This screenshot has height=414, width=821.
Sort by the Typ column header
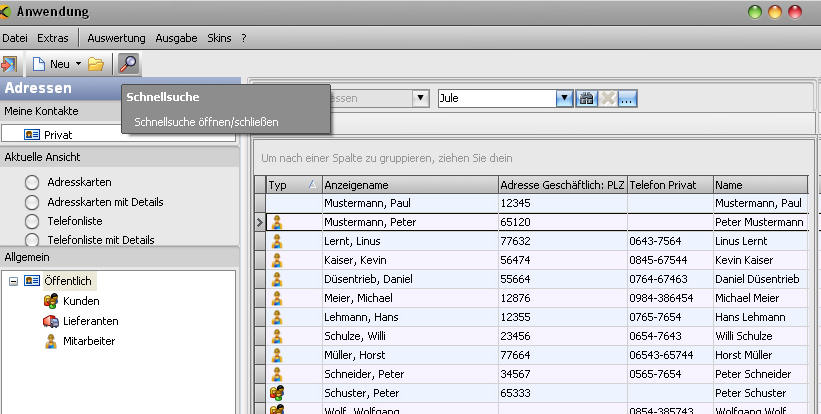point(294,185)
